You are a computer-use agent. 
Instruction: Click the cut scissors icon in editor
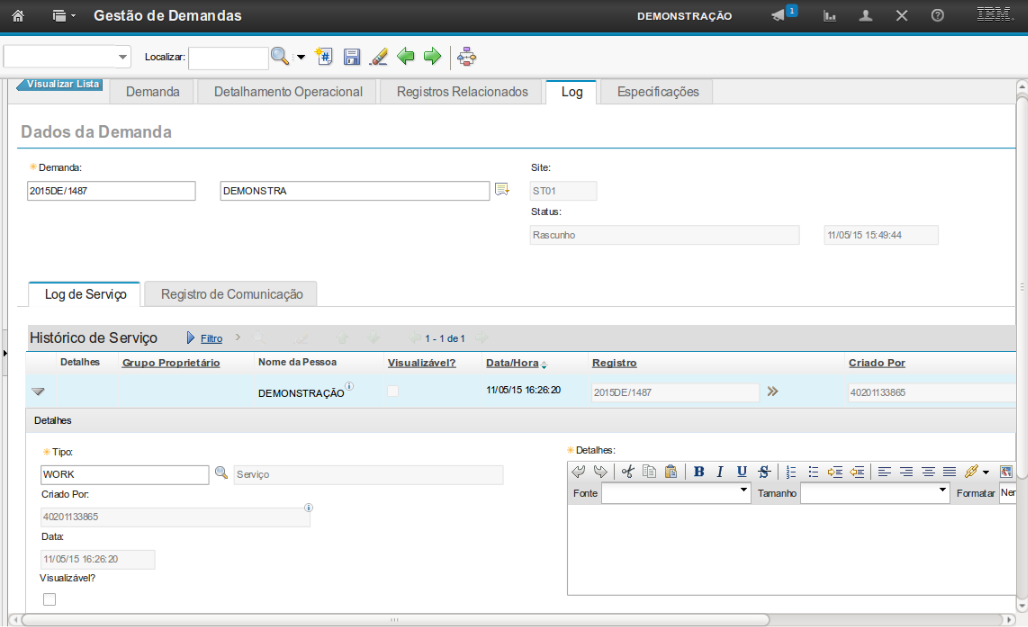[628, 472]
